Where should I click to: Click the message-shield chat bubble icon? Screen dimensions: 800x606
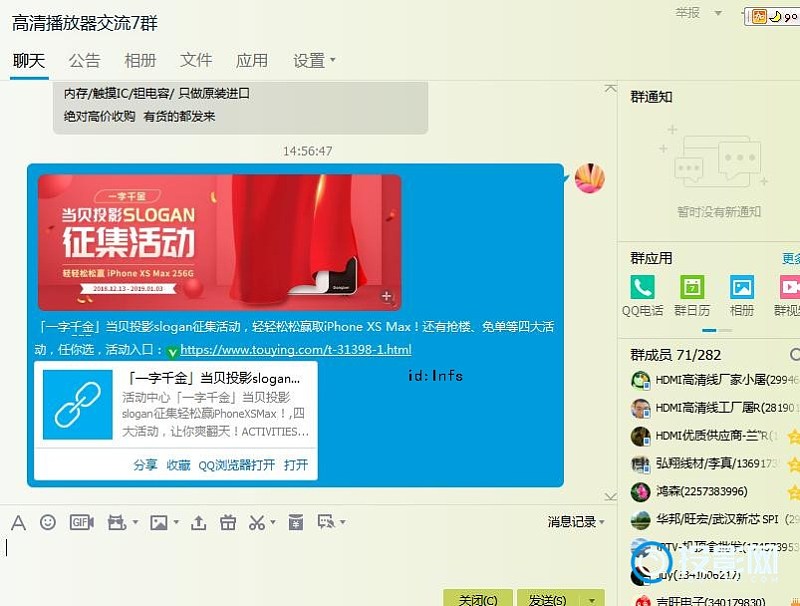click(326, 521)
